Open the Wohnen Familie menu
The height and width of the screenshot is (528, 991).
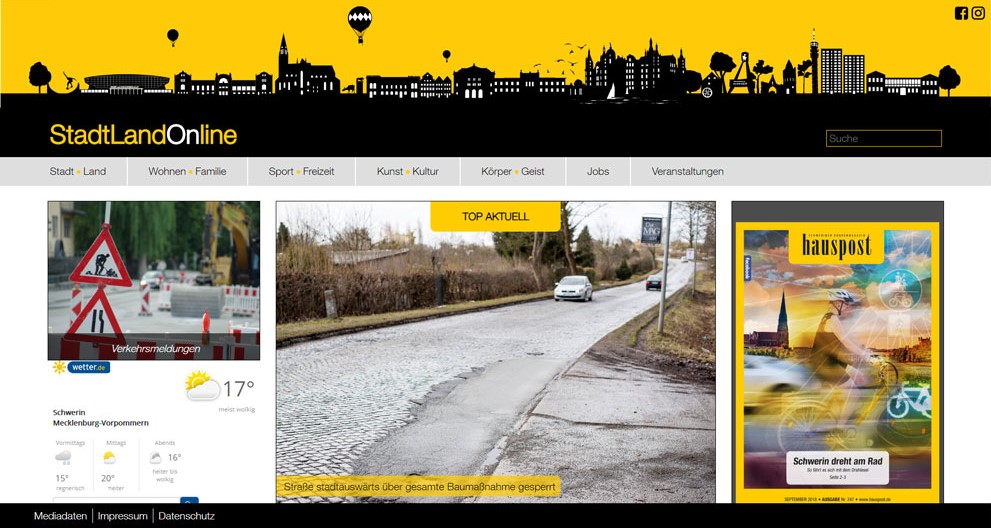(187, 171)
